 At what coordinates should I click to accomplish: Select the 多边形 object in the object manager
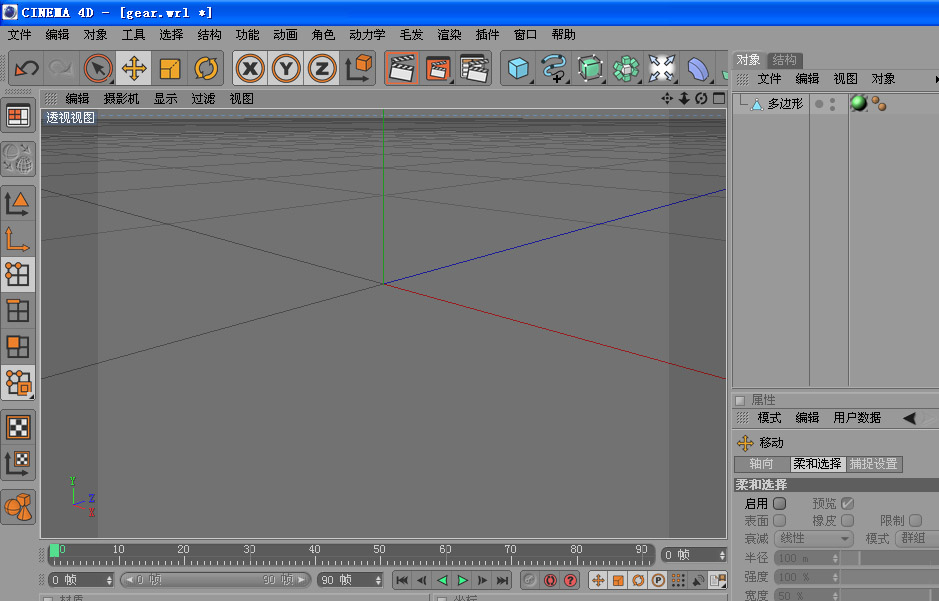pyautogui.click(x=784, y=104)
